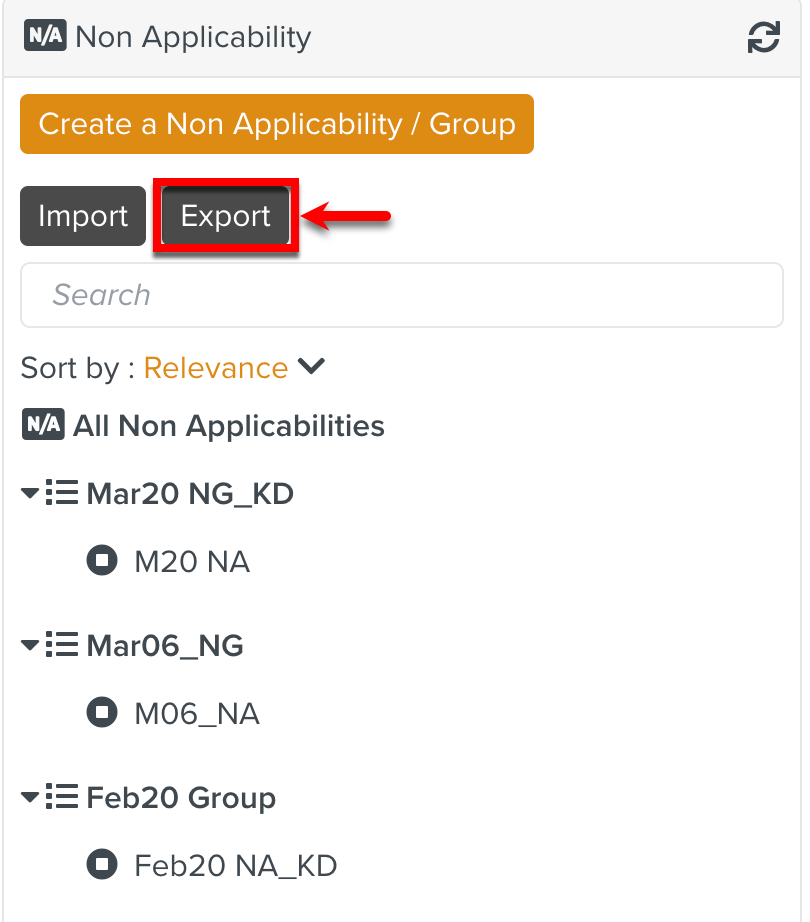This screenshot has height=922, width=810.
Task: Select All Non Applicabilities
Action: pos(228,425)
